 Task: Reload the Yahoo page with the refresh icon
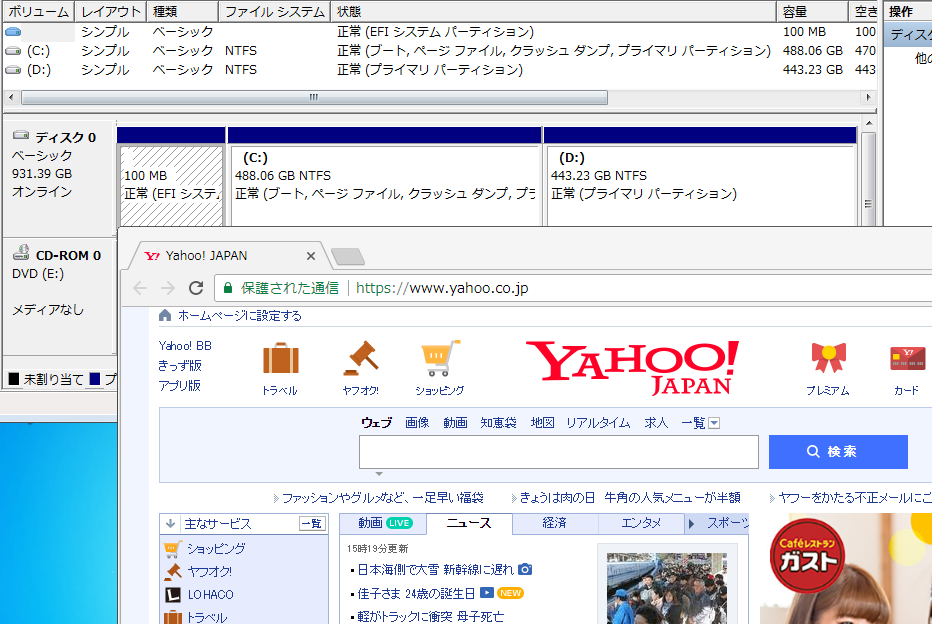point(196,288)
